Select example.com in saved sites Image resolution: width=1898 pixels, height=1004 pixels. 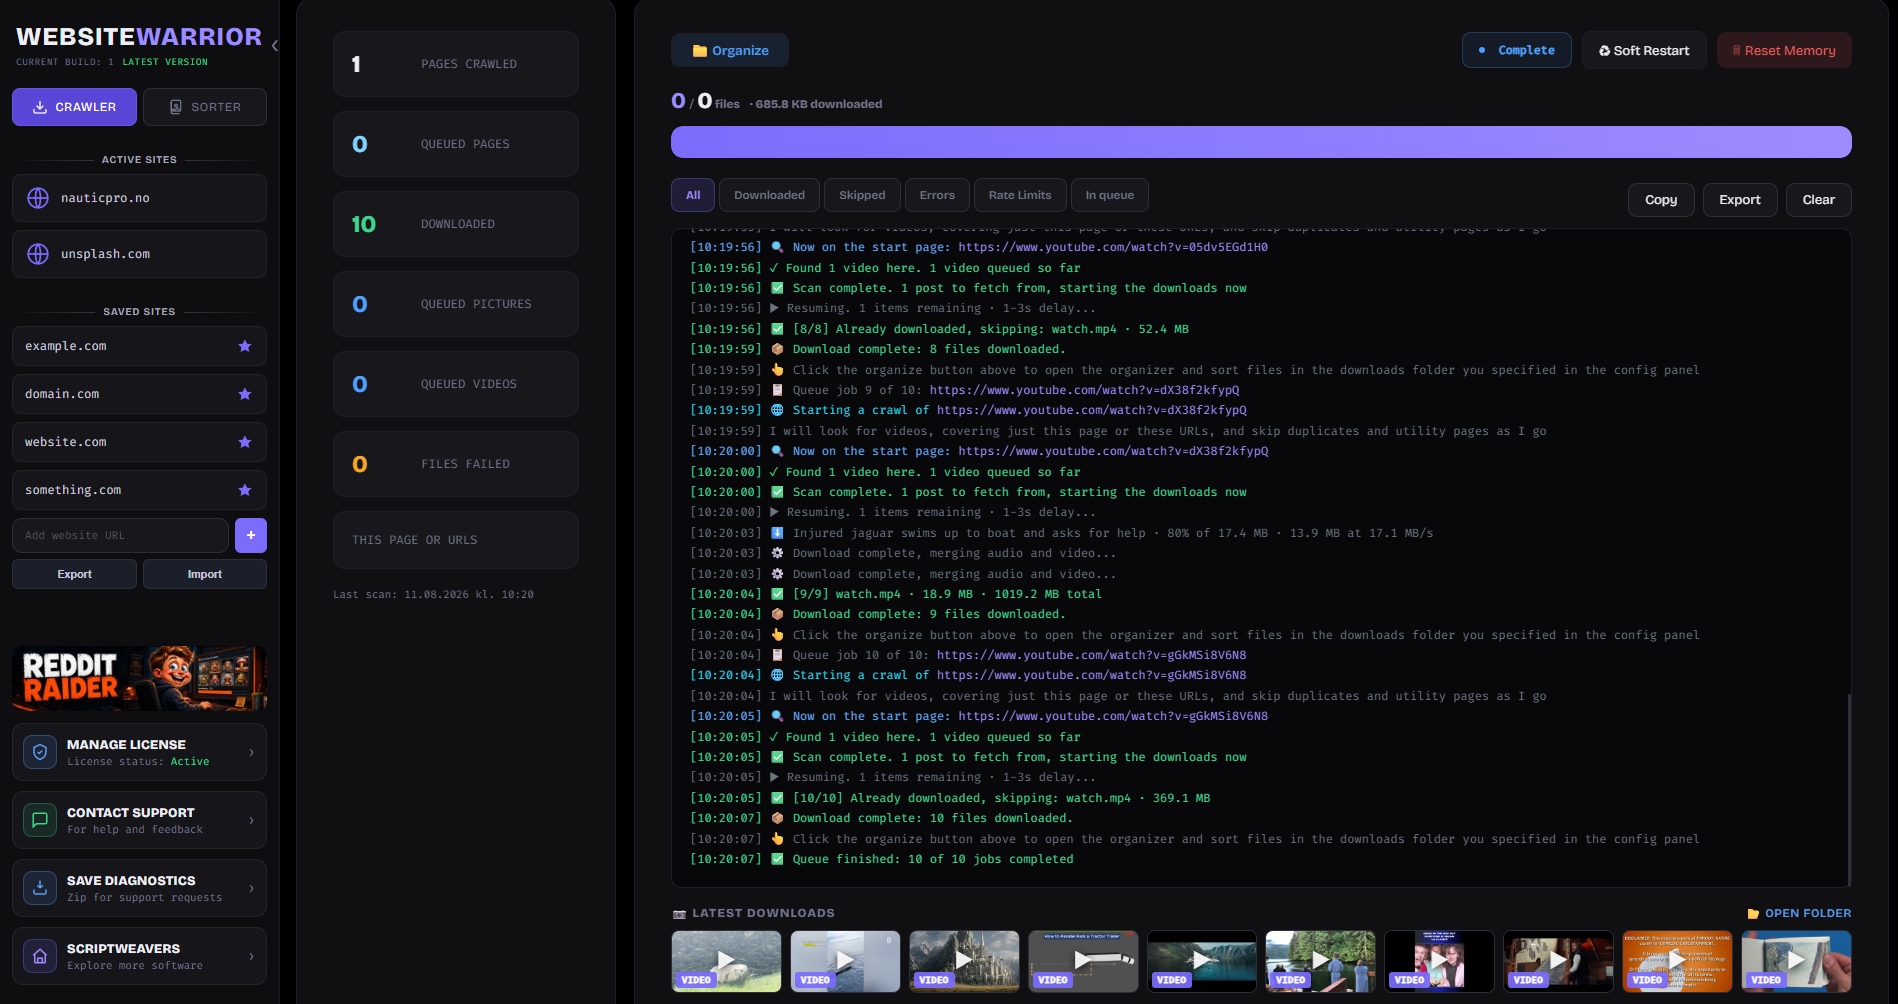click(139, 346)
